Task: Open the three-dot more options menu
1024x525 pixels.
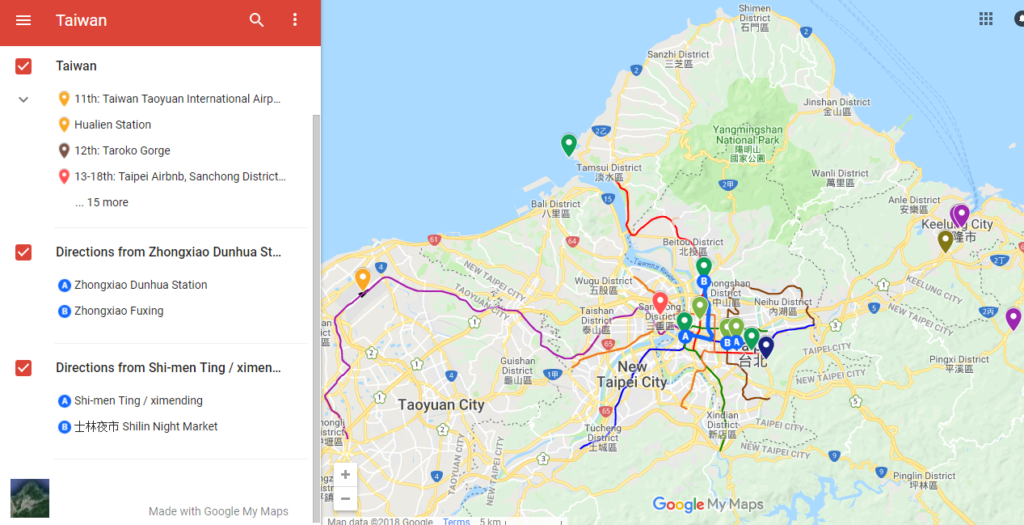Action: pyautogui.click(x=295, y=20)
